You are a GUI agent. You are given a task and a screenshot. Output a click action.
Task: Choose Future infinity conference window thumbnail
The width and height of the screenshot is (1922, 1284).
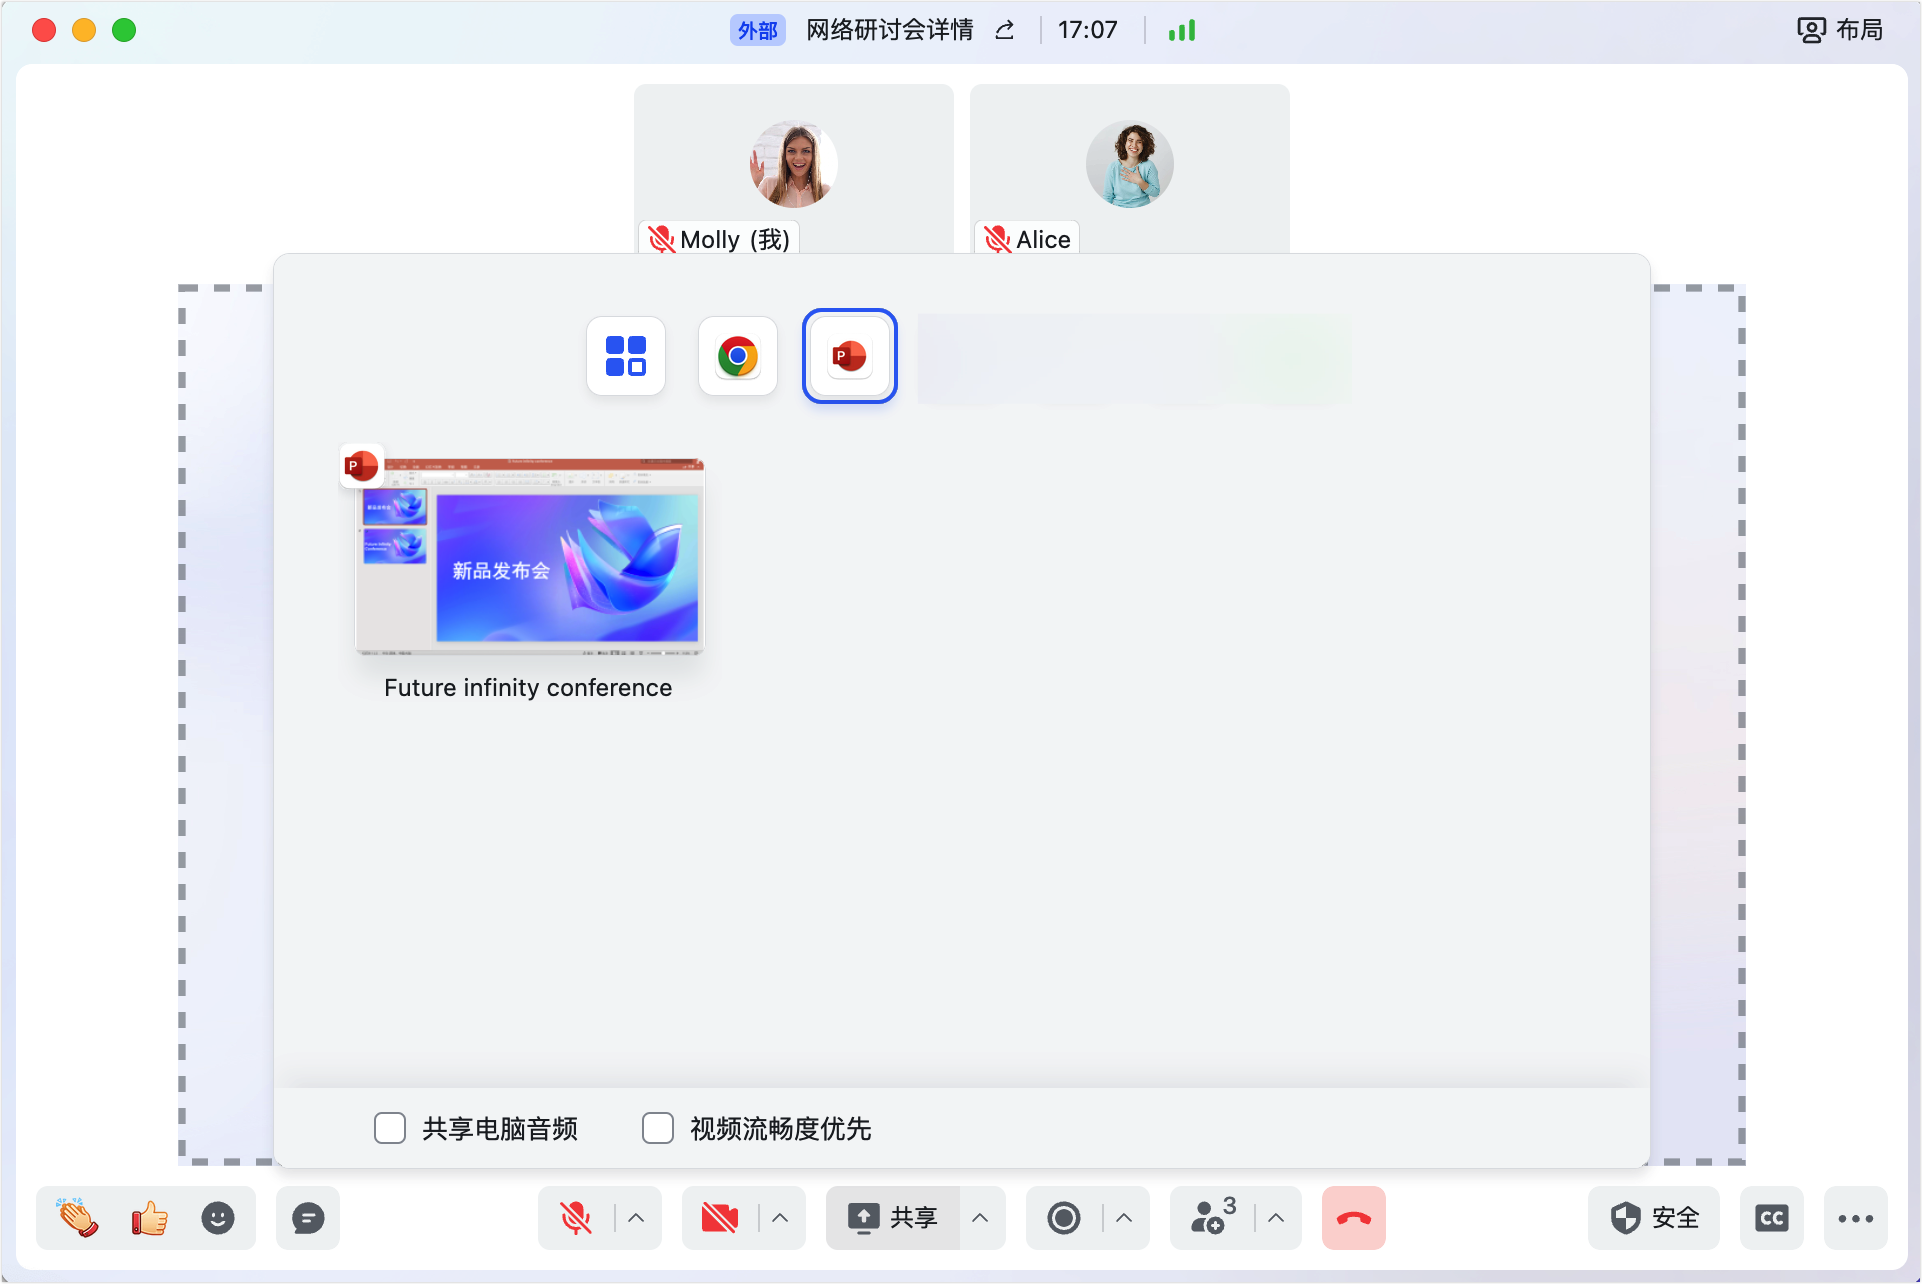coord(530,556)
